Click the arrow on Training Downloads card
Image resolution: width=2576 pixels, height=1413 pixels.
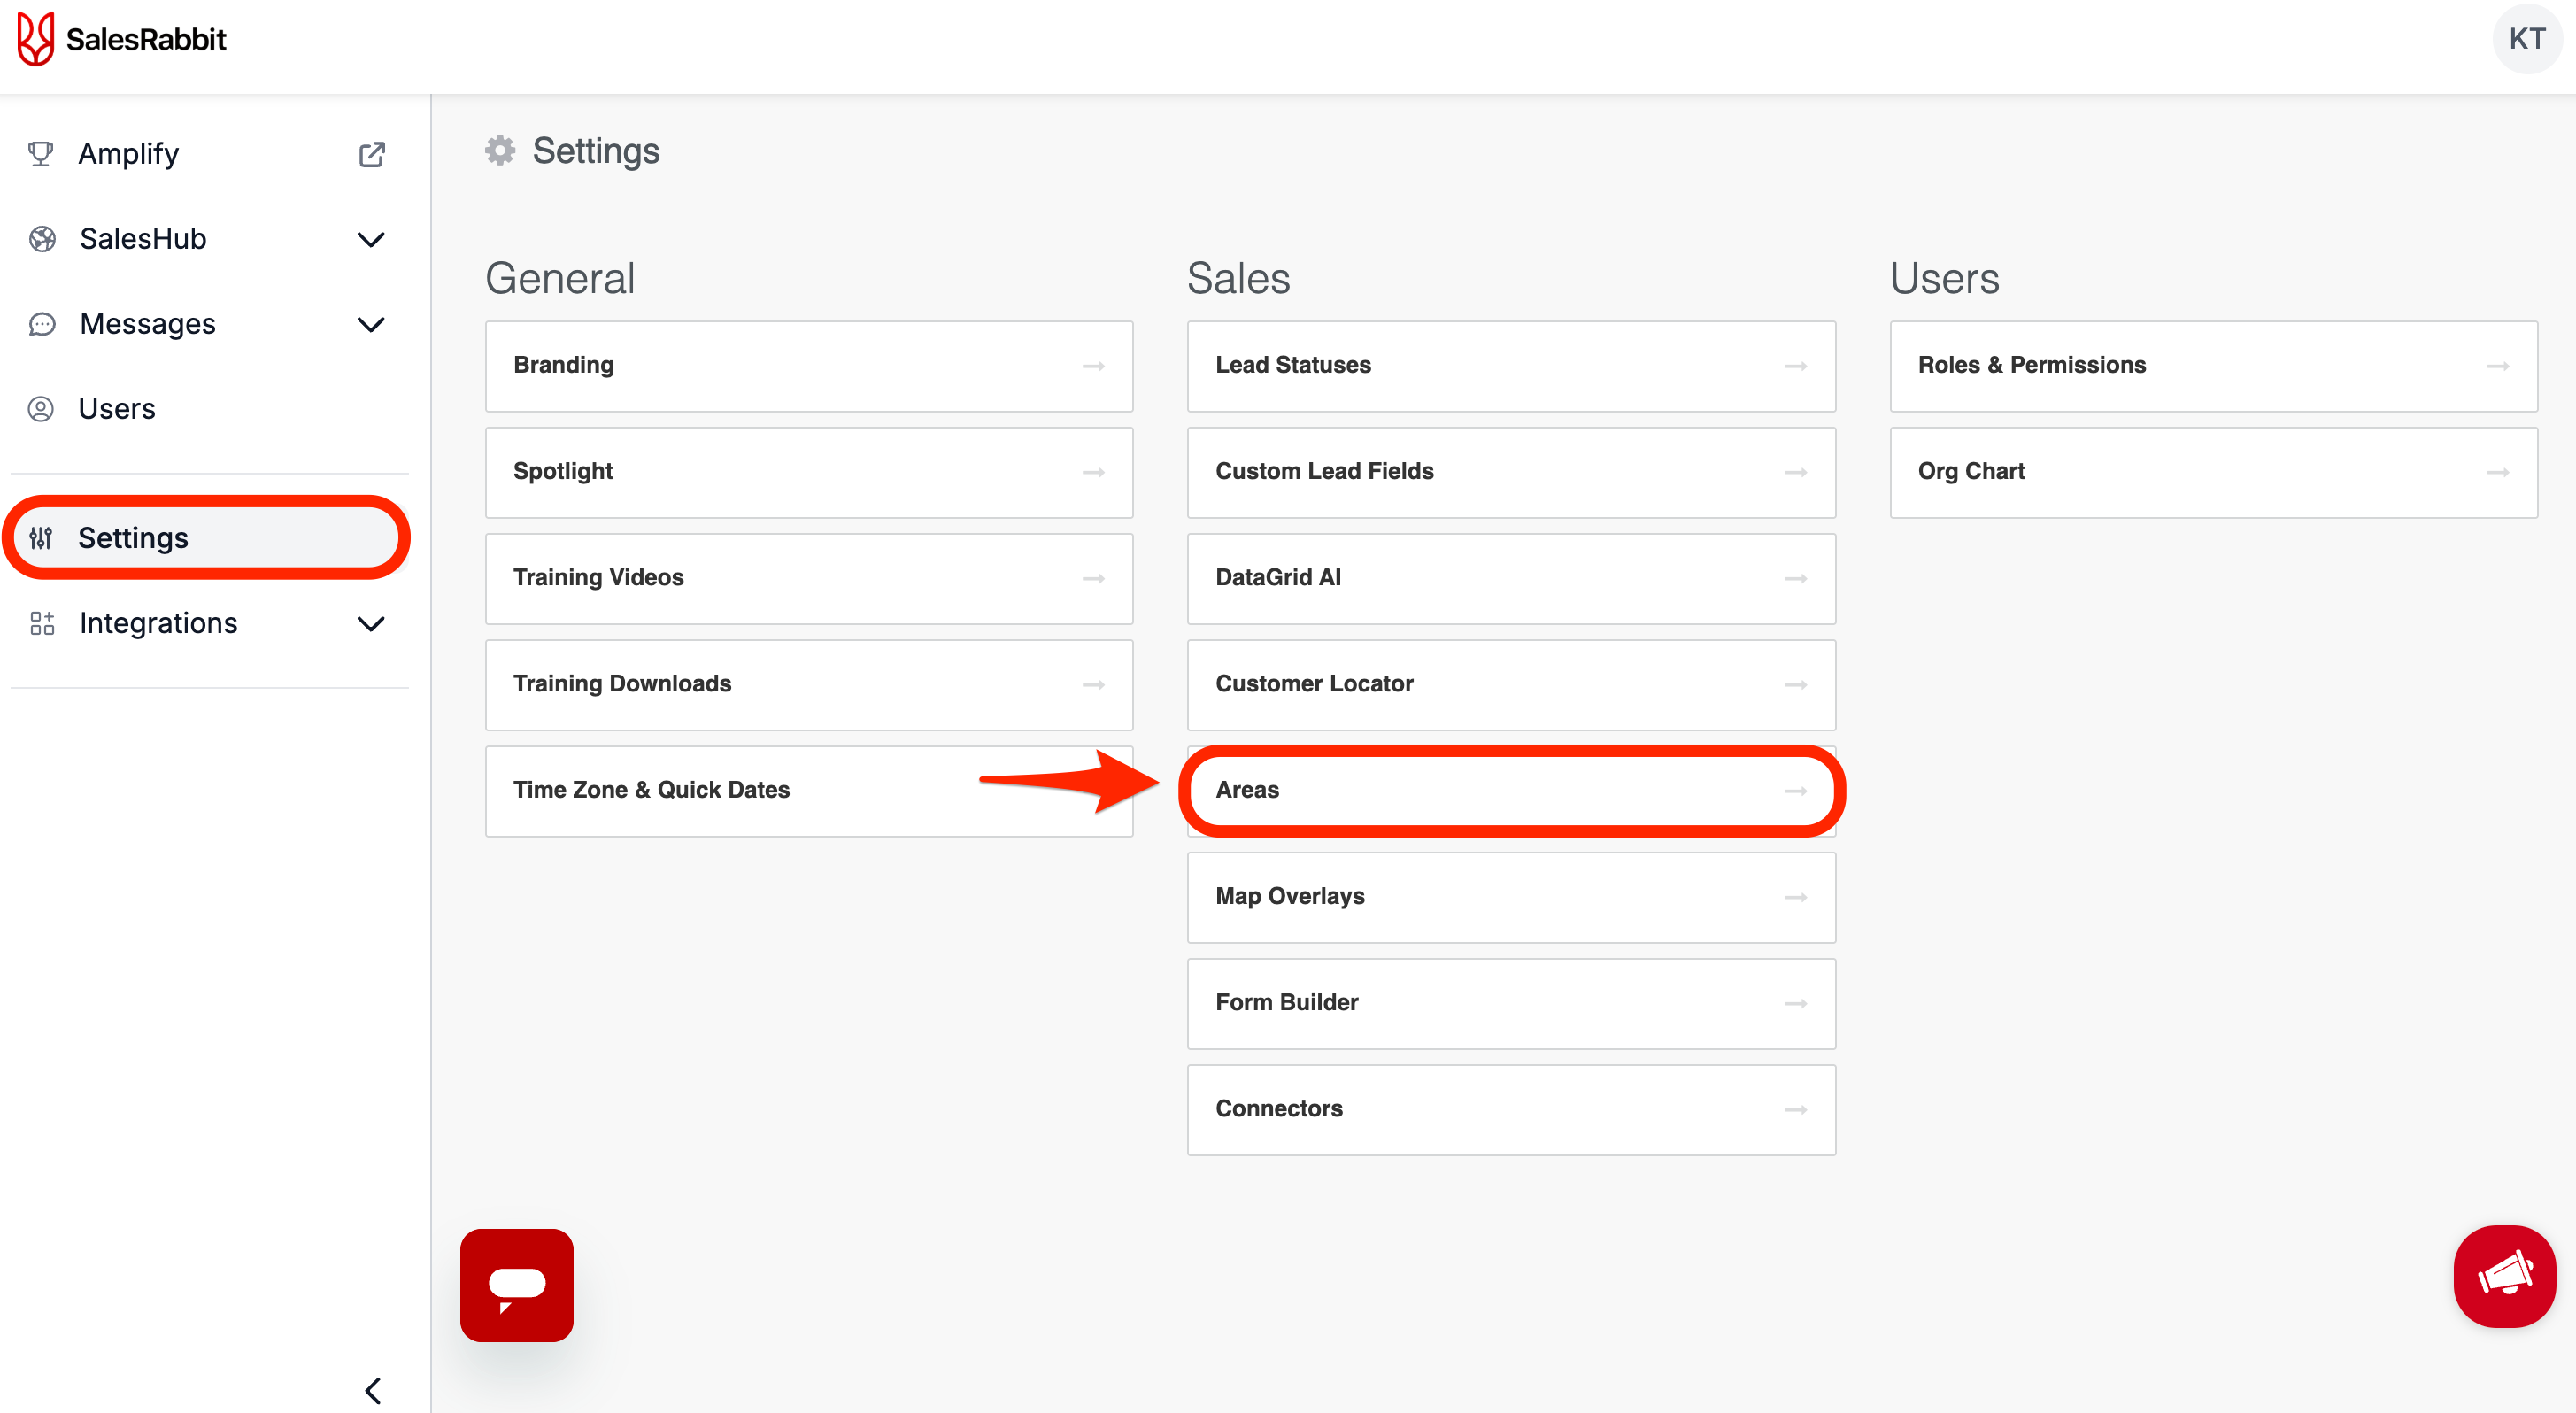point(1093,685)
